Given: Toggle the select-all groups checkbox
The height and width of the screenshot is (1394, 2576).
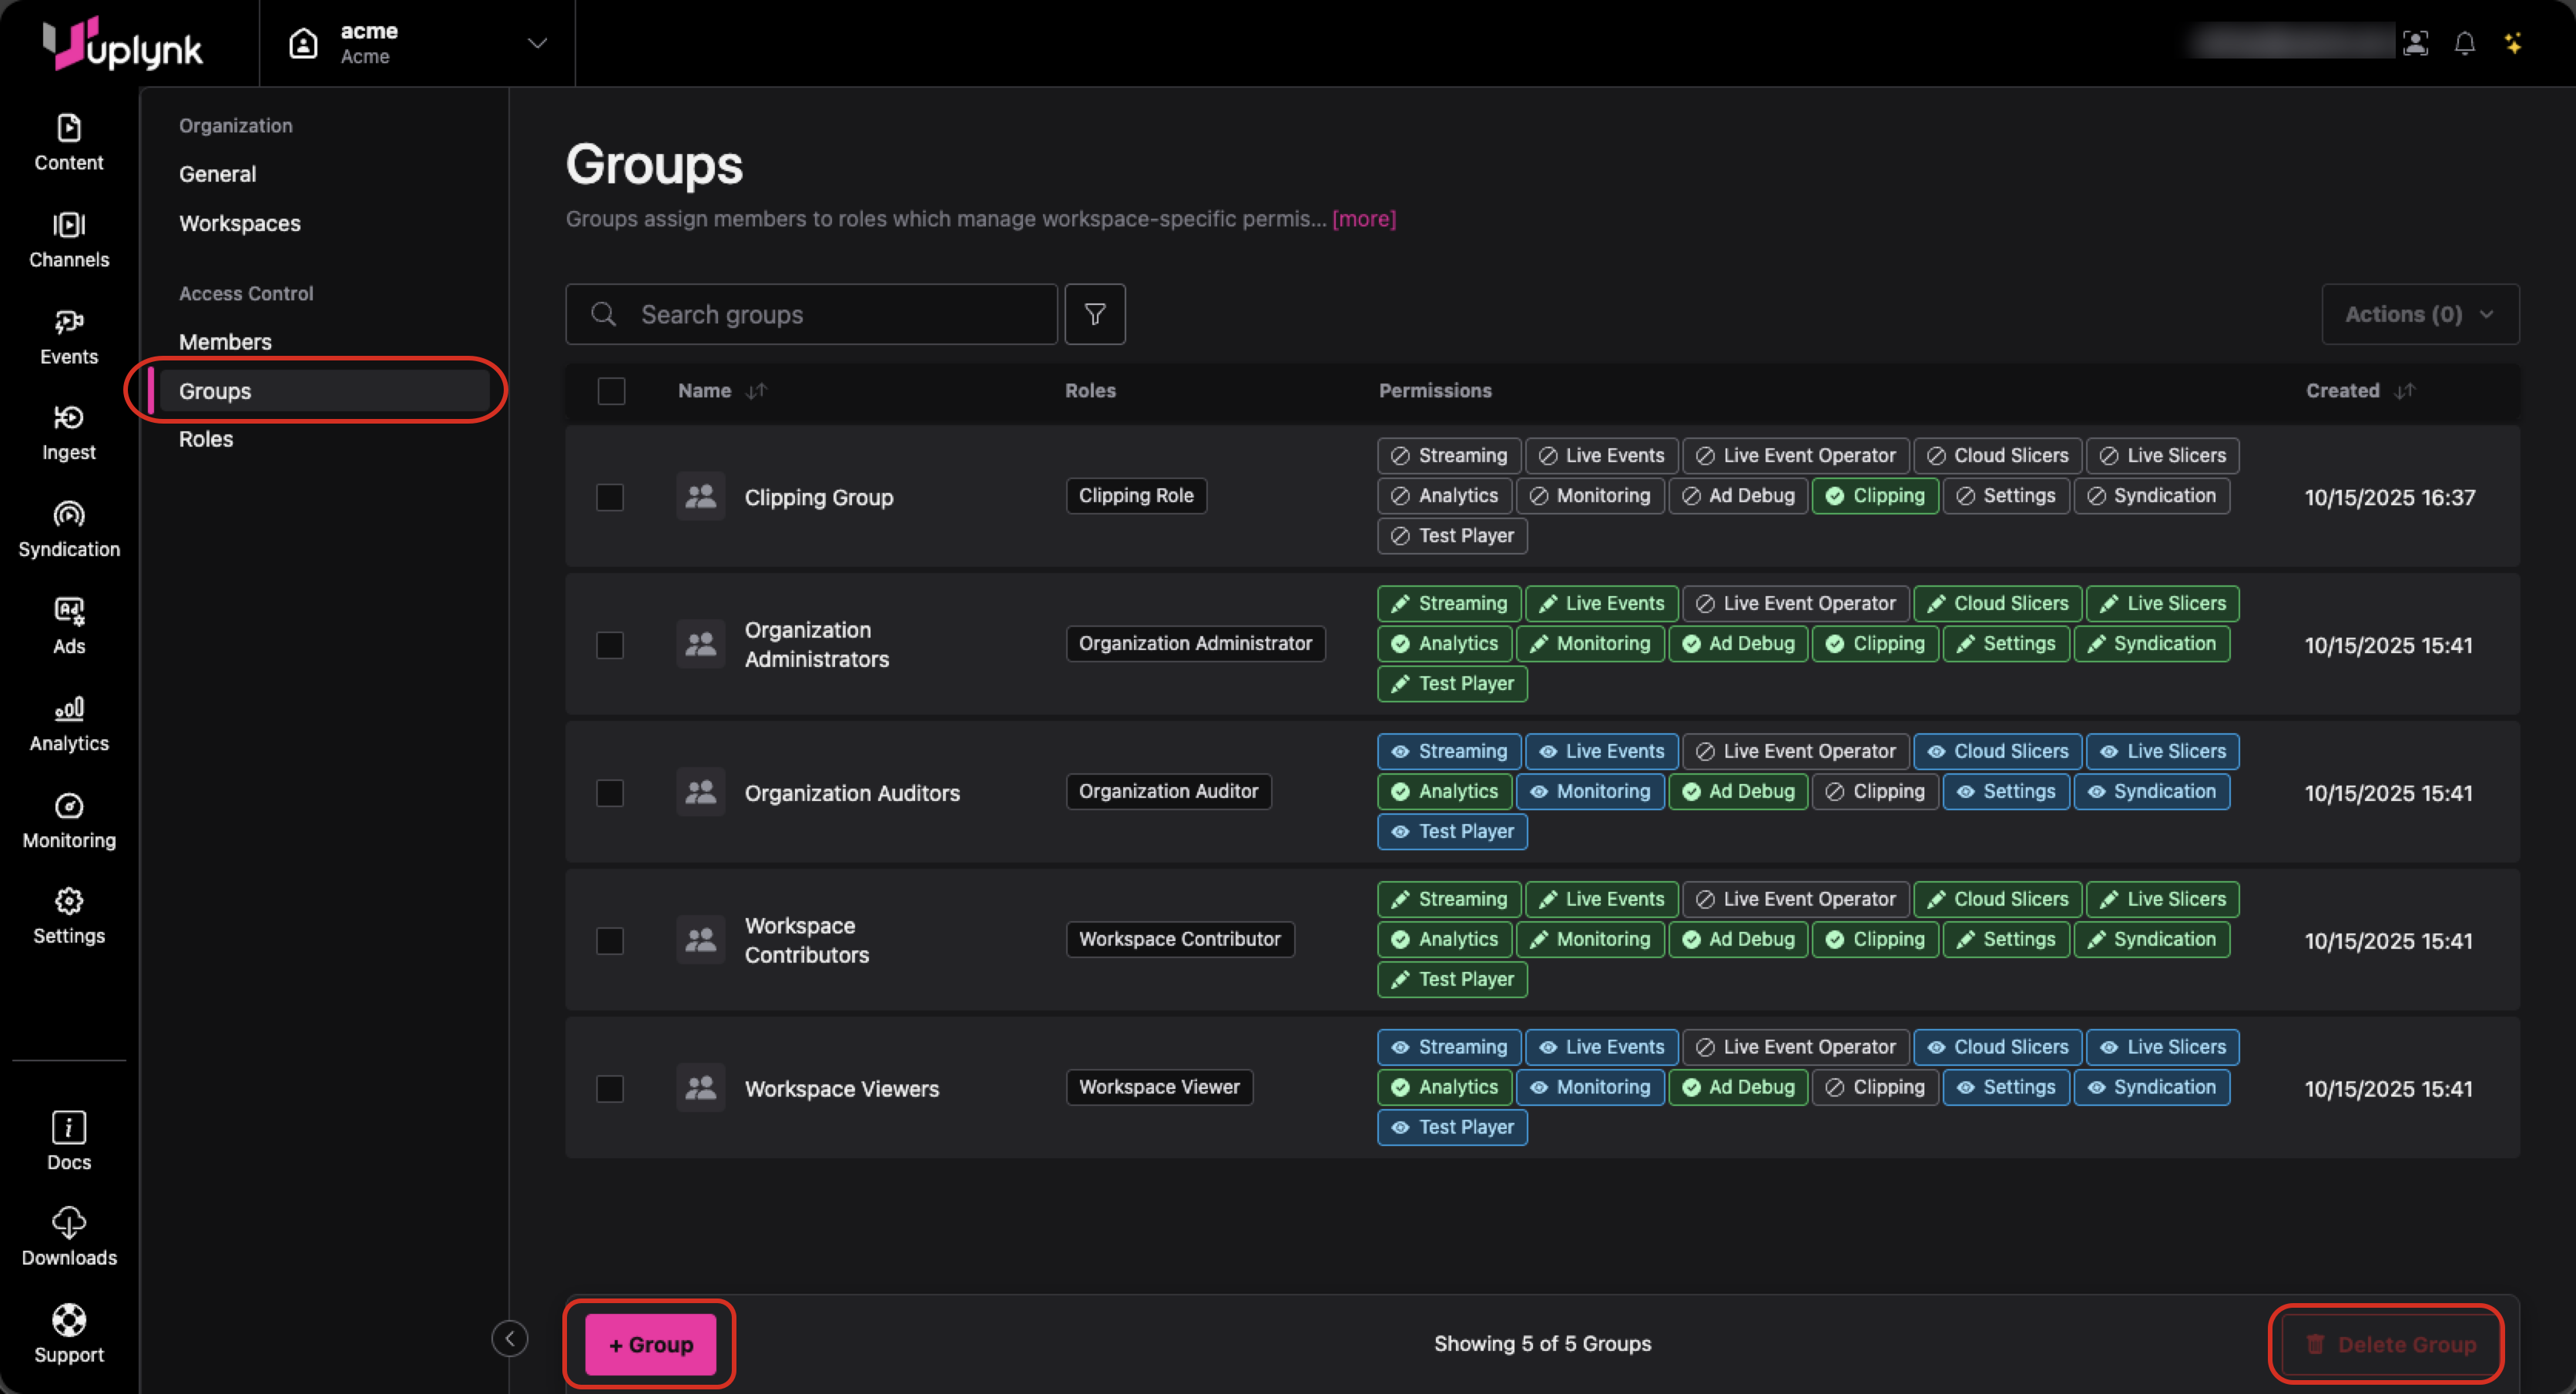Looking at the screenshot, I should pos(611,391).
